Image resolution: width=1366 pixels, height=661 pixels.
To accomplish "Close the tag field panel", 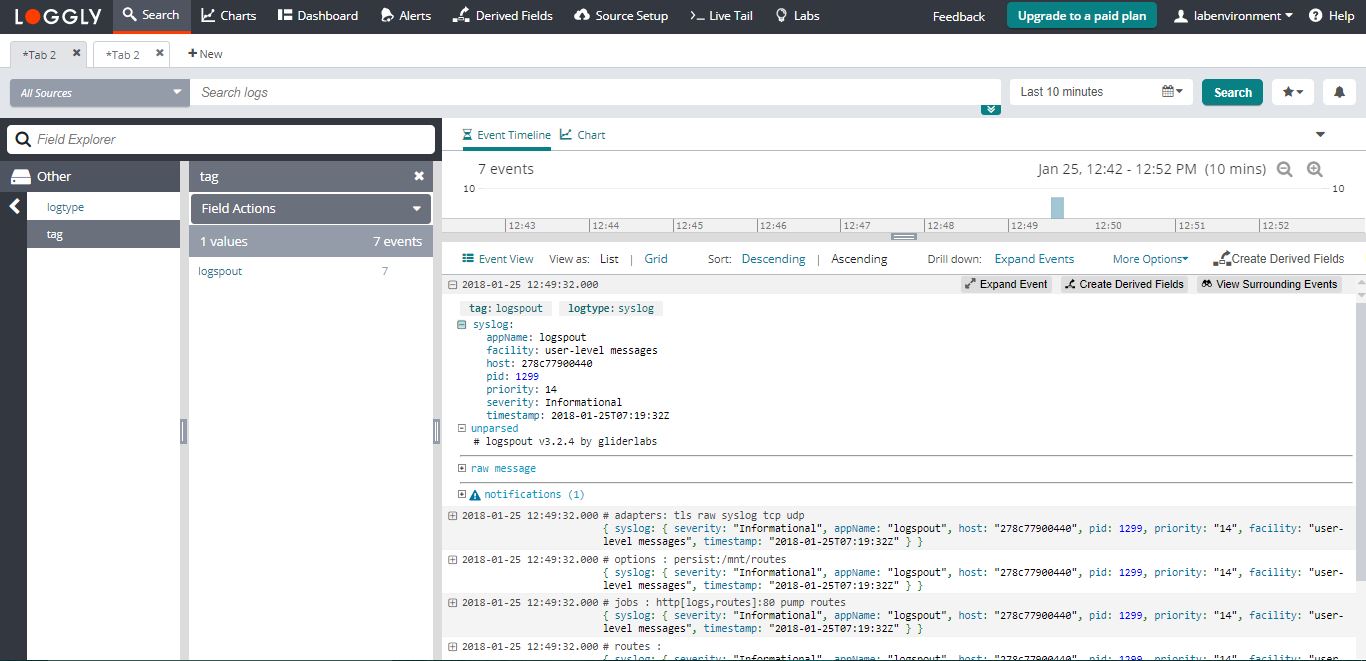I will (x=419, y=176).
